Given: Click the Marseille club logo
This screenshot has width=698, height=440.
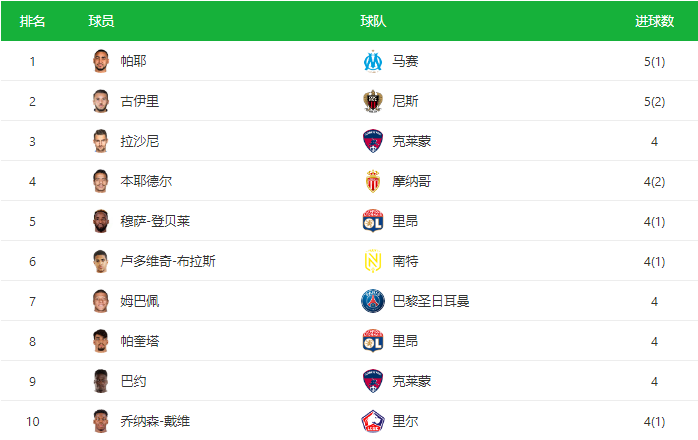Looking at the screenshot, I should (373, 61).
